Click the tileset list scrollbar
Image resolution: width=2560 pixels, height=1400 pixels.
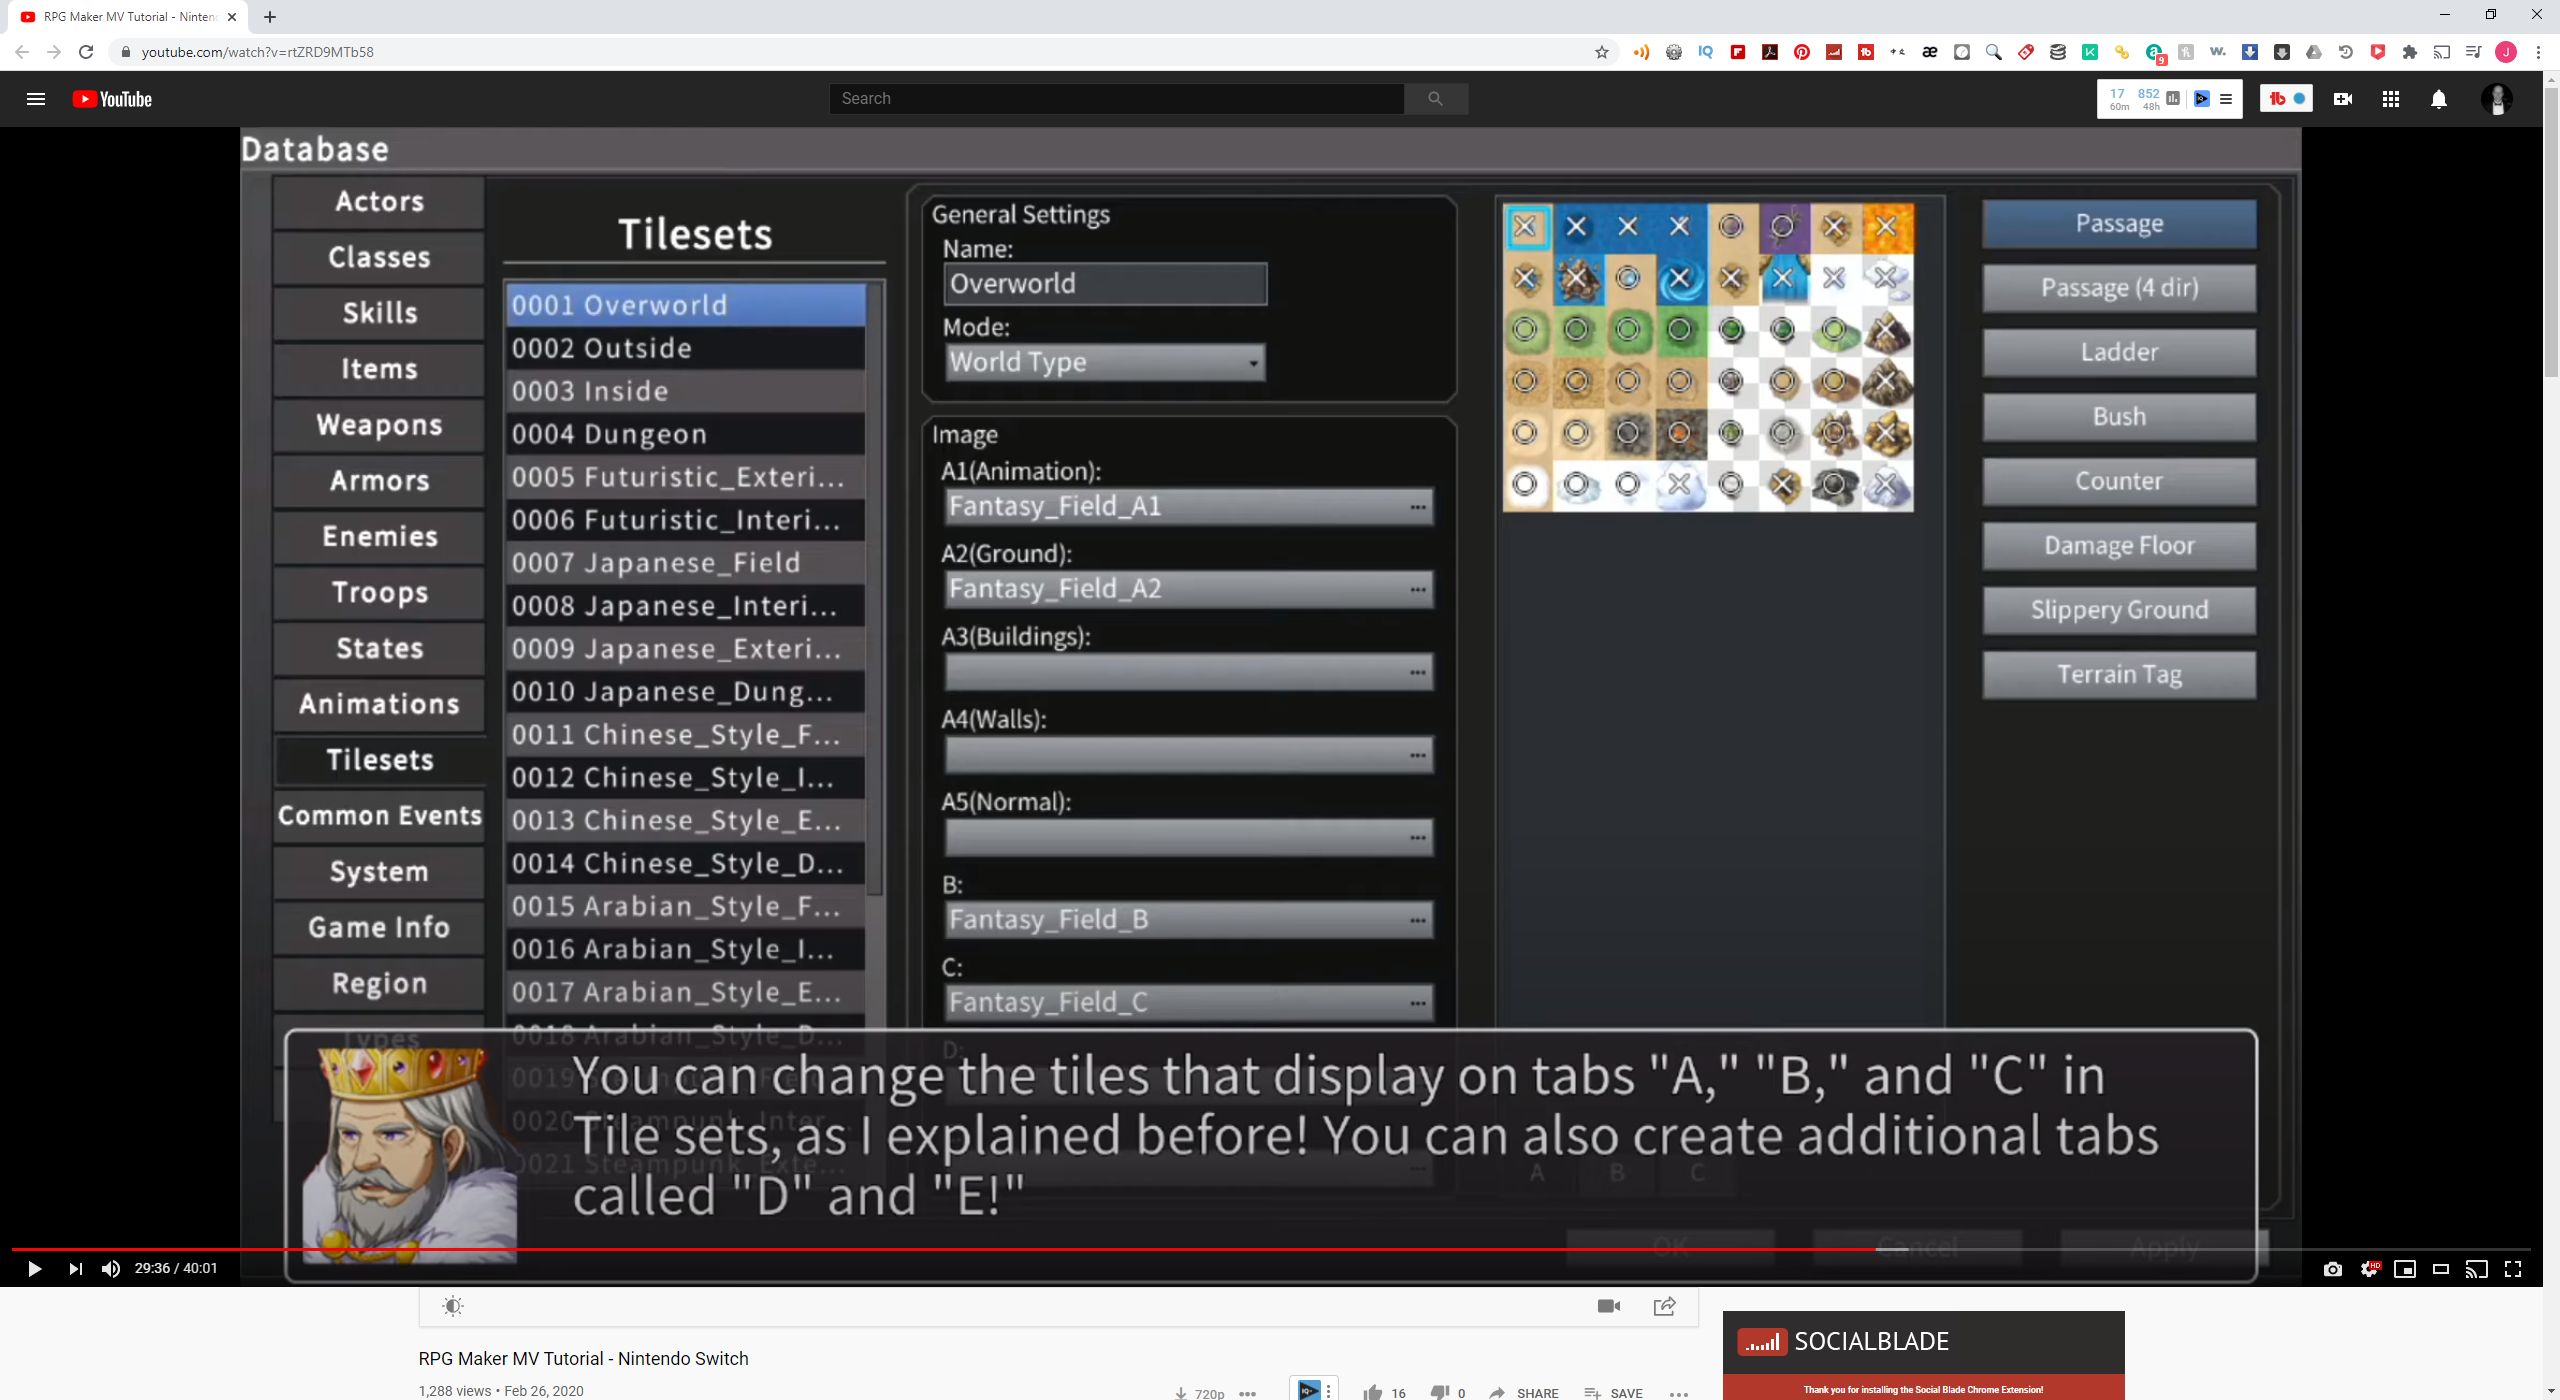click(x=875, y=590)
